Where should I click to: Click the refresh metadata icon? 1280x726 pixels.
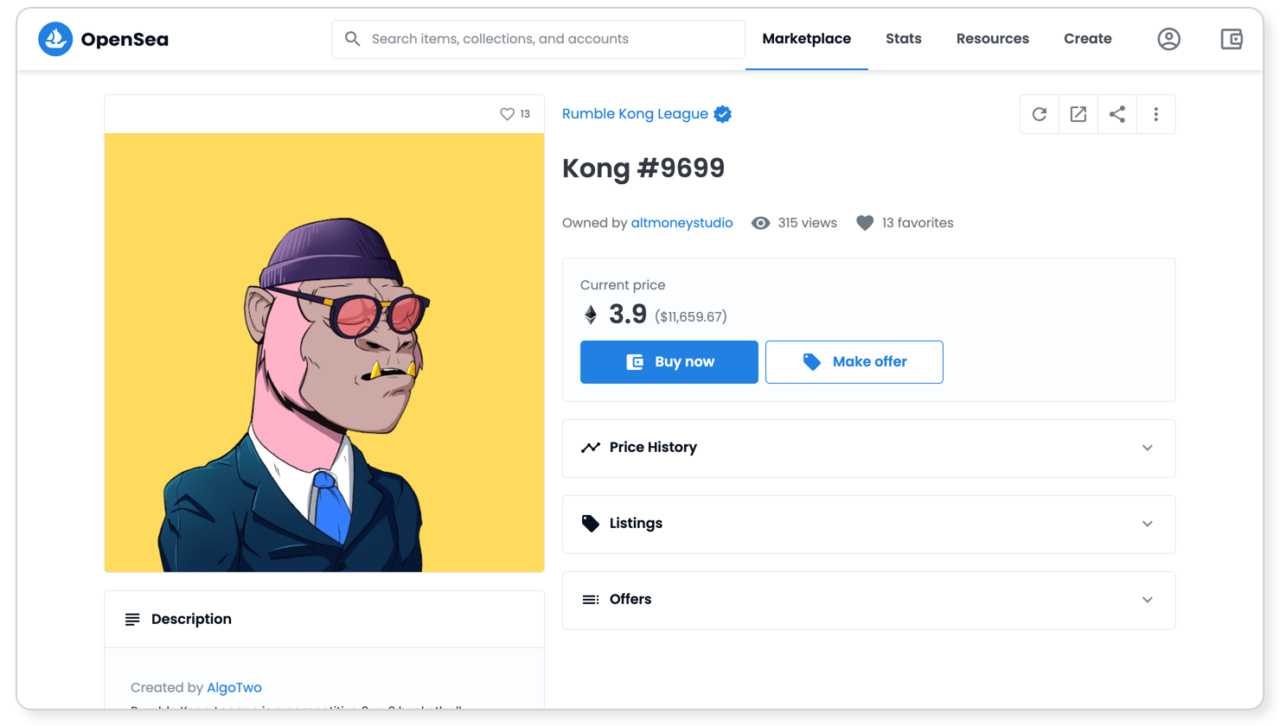[1039, 114]
